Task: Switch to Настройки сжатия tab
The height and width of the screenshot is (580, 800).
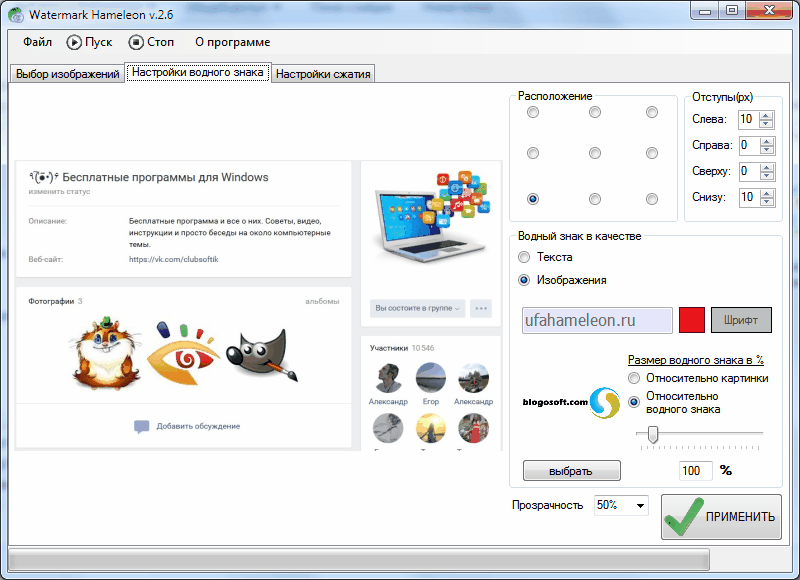Action: tap(323, 74)
